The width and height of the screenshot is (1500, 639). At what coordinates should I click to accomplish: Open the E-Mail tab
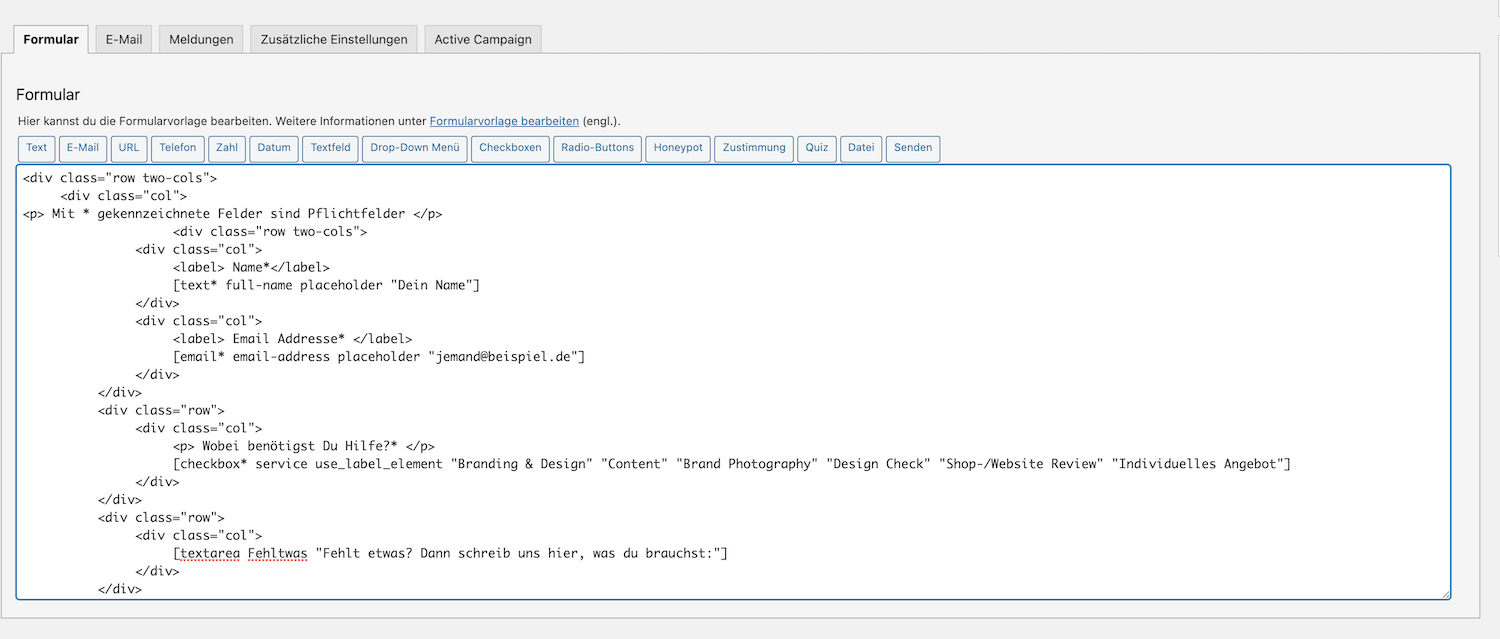tap(124, 40)
